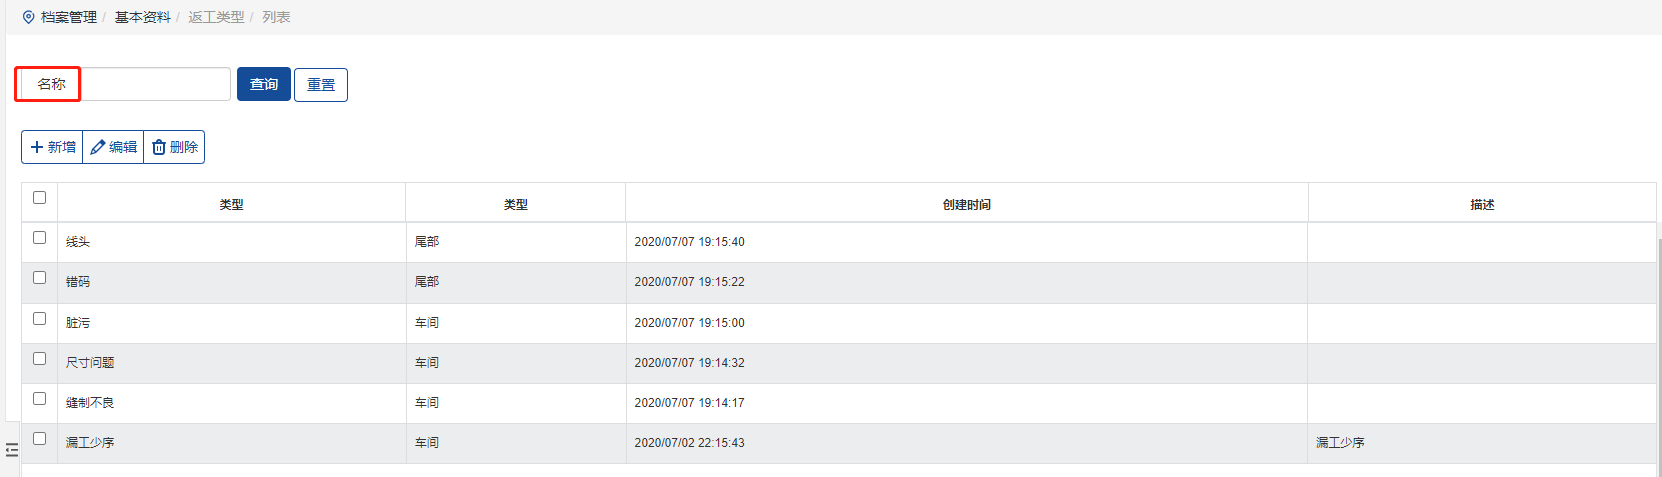The width and height of the screenshot is (1662, 477).
Task: Click the 描述 column header
Action: 1482,205
